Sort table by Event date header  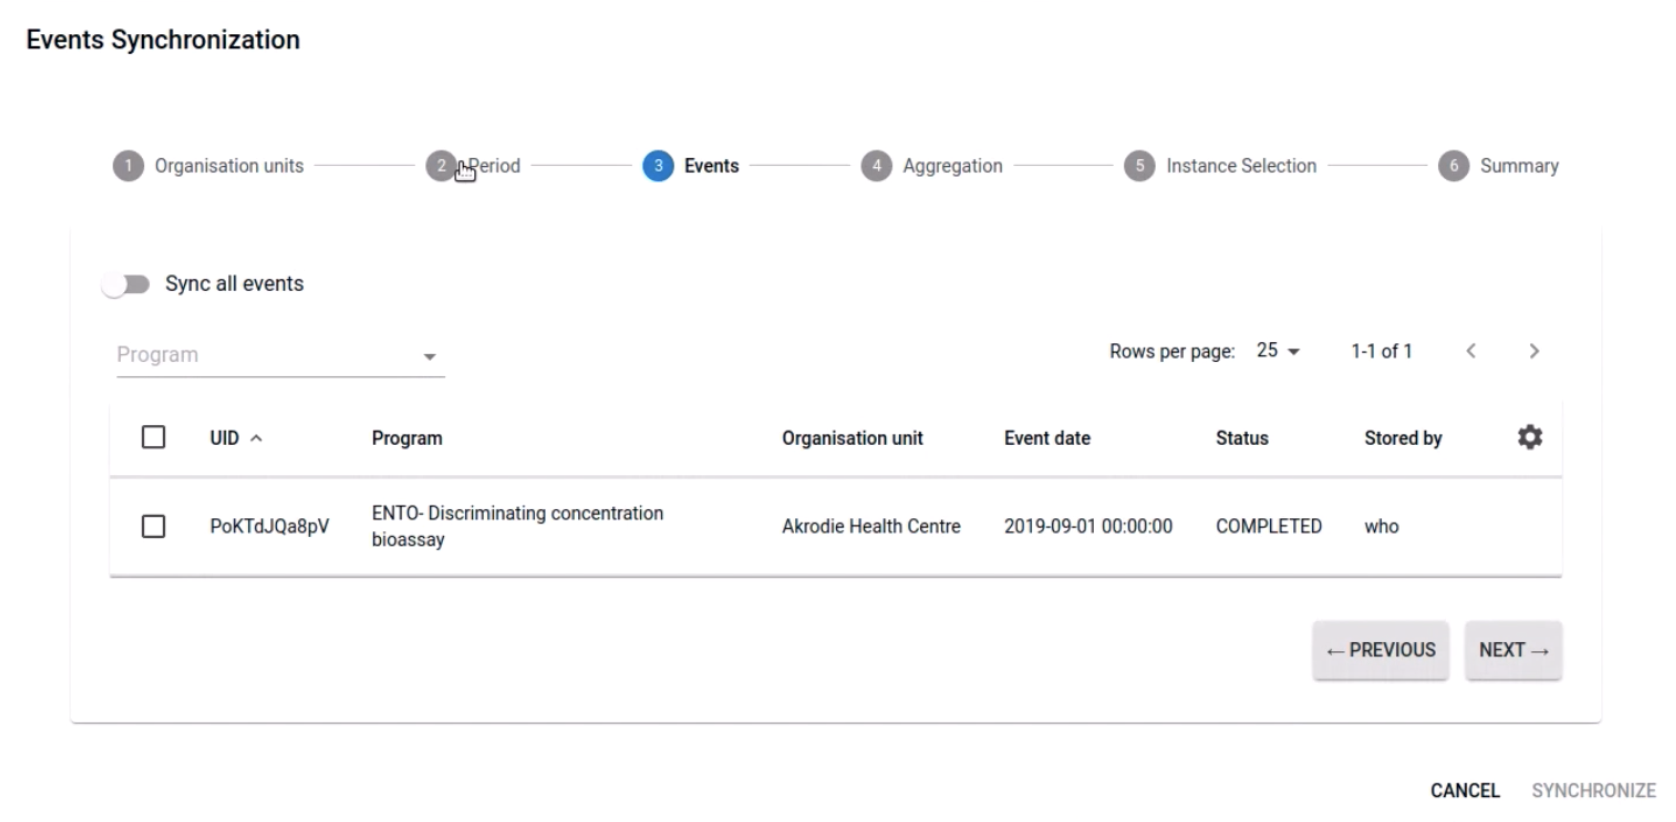[x=1047, y=438]
